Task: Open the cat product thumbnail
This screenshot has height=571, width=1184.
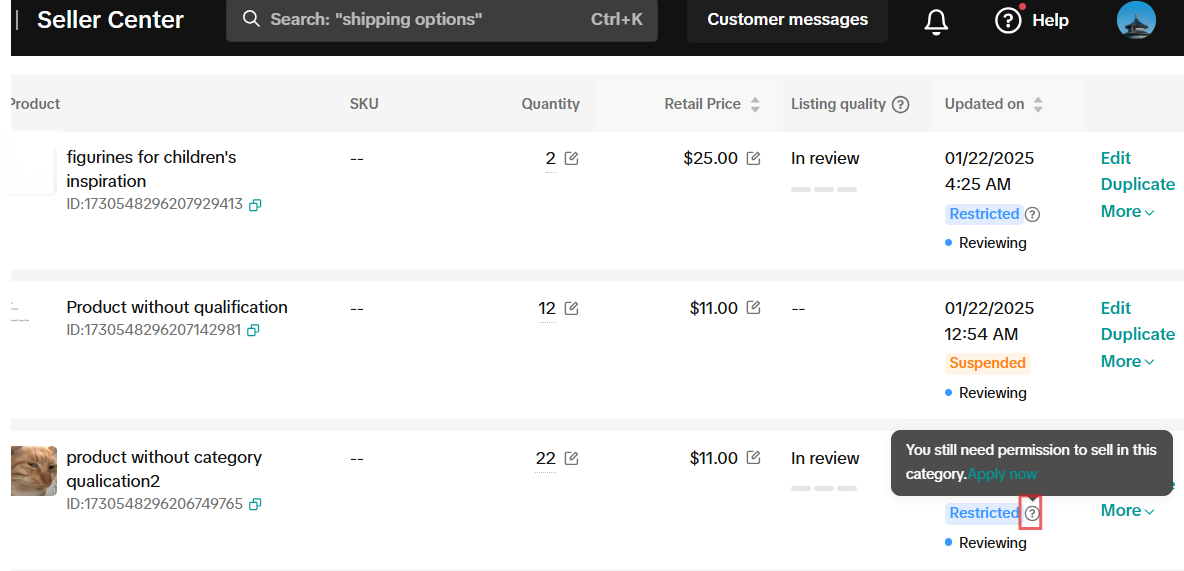Action: click(34, 471)
